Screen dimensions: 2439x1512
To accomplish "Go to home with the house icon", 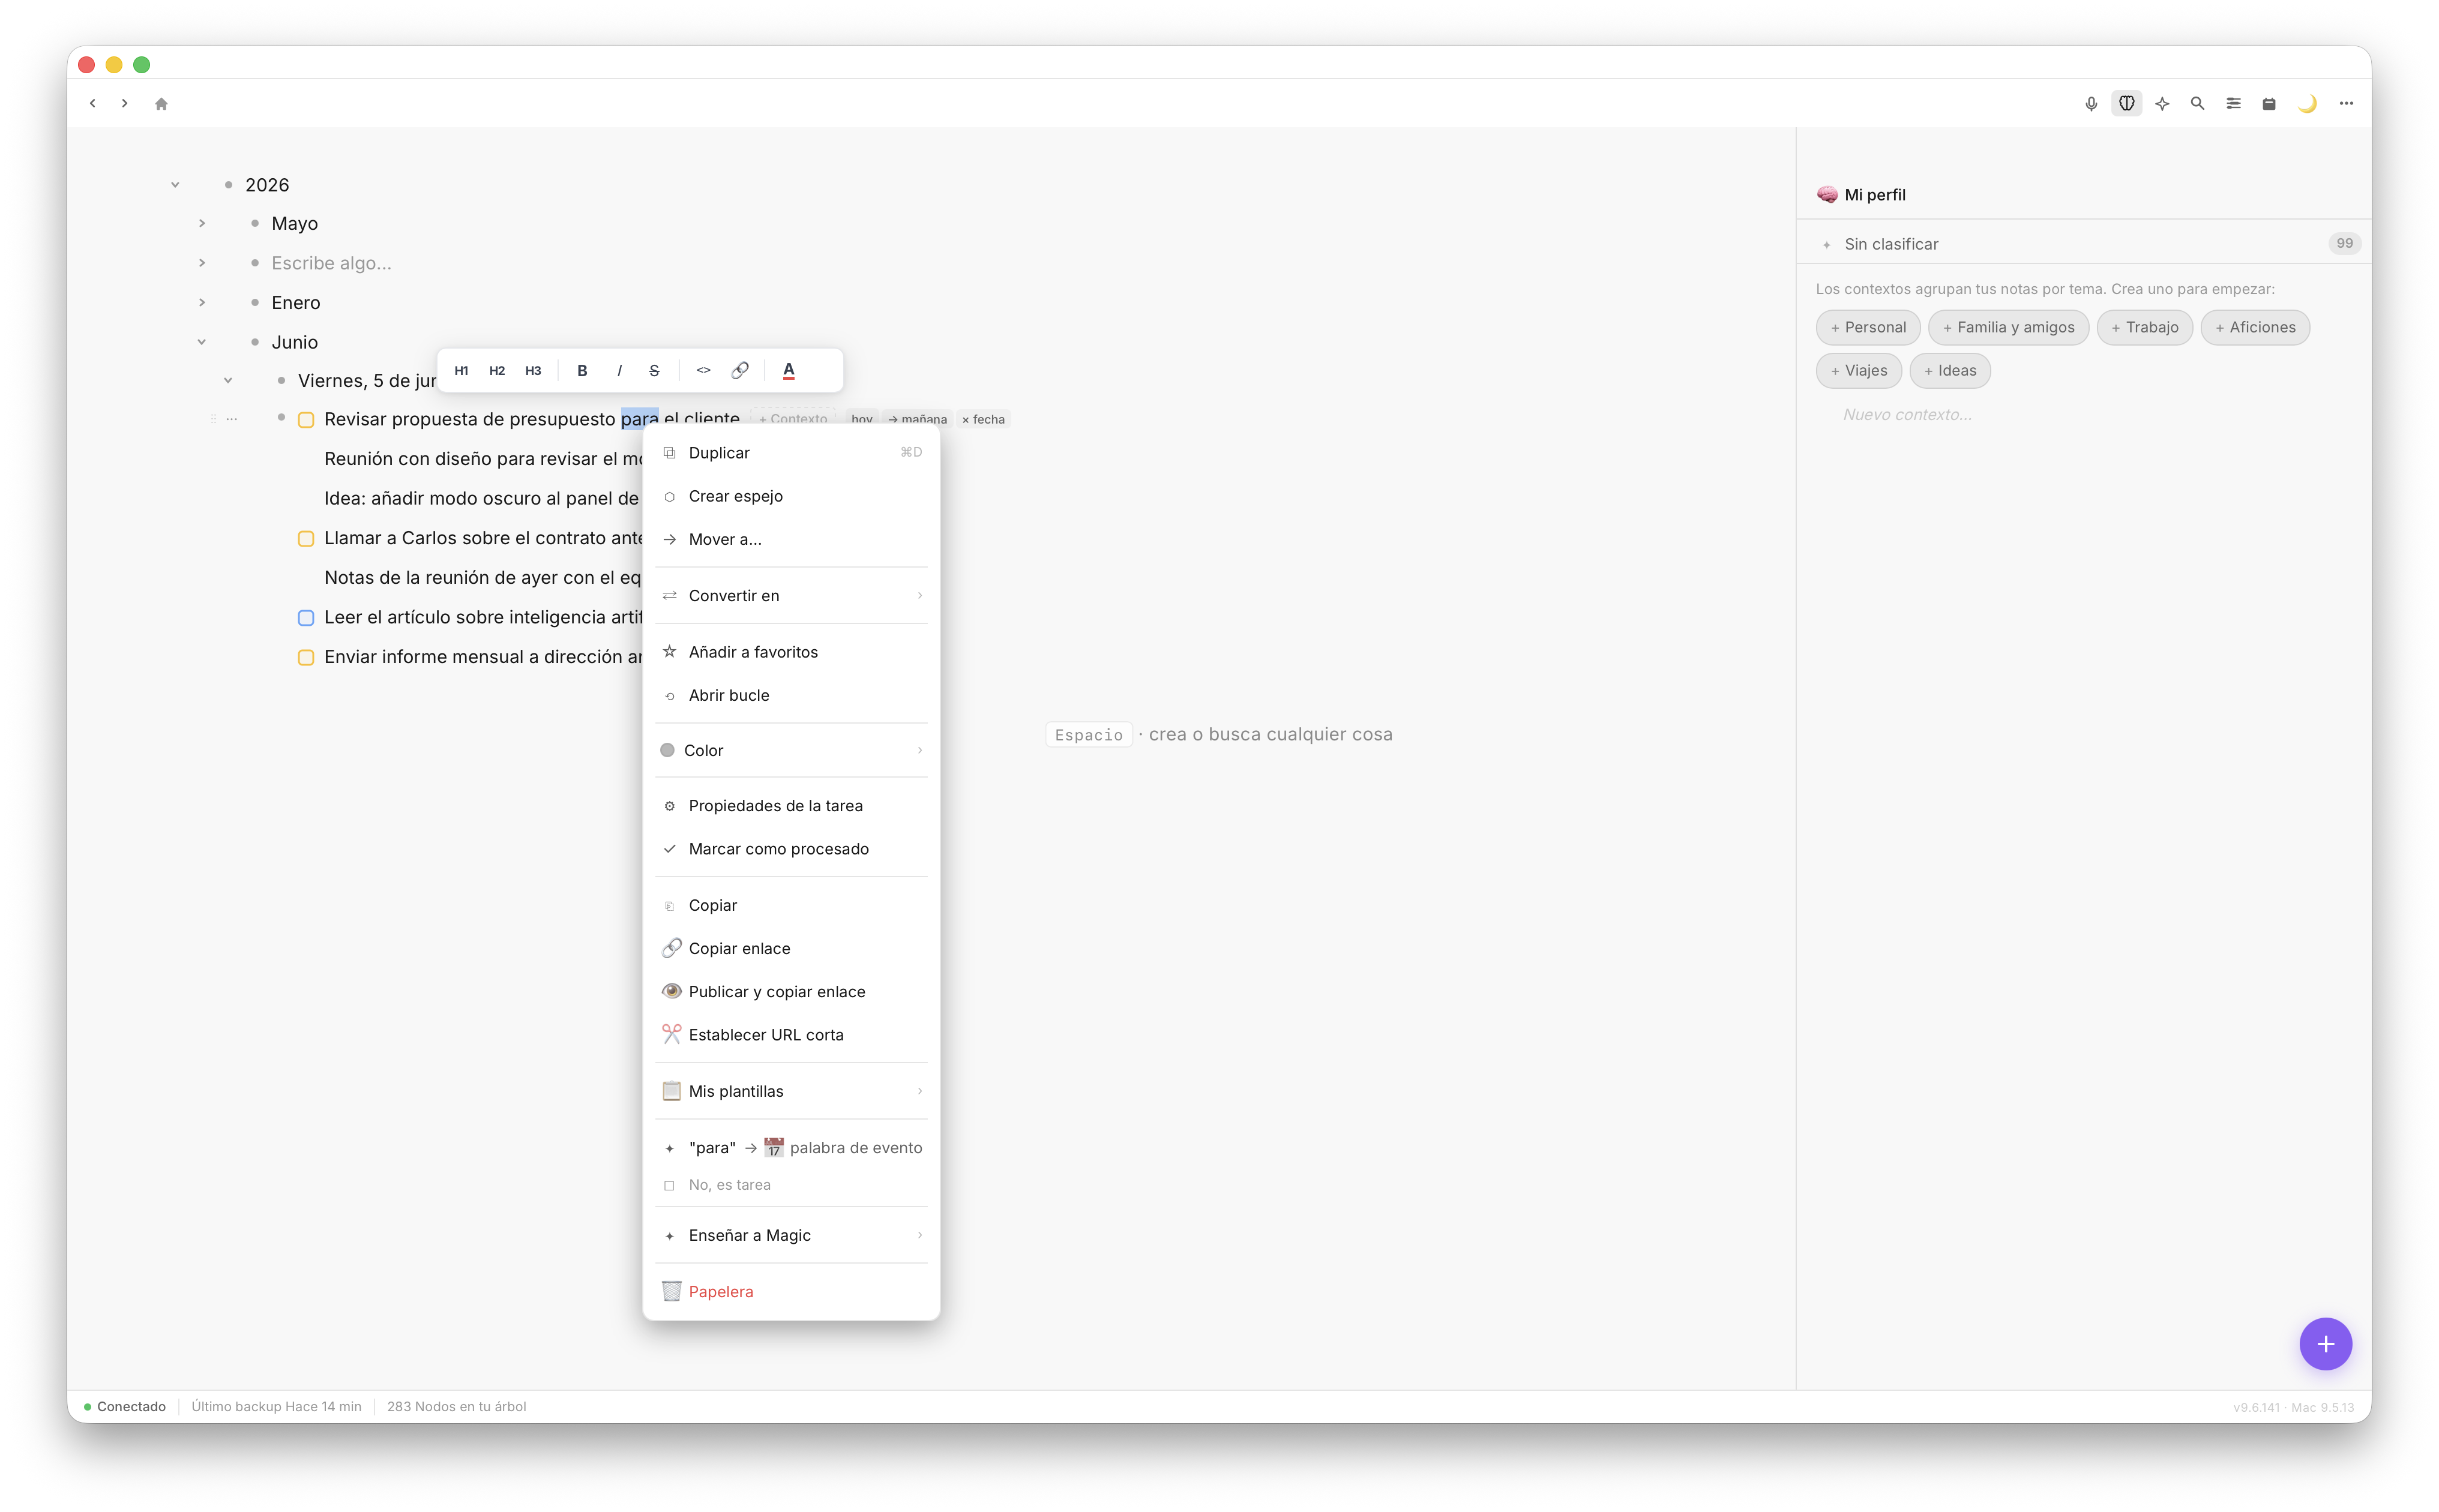I will (161, 103).
